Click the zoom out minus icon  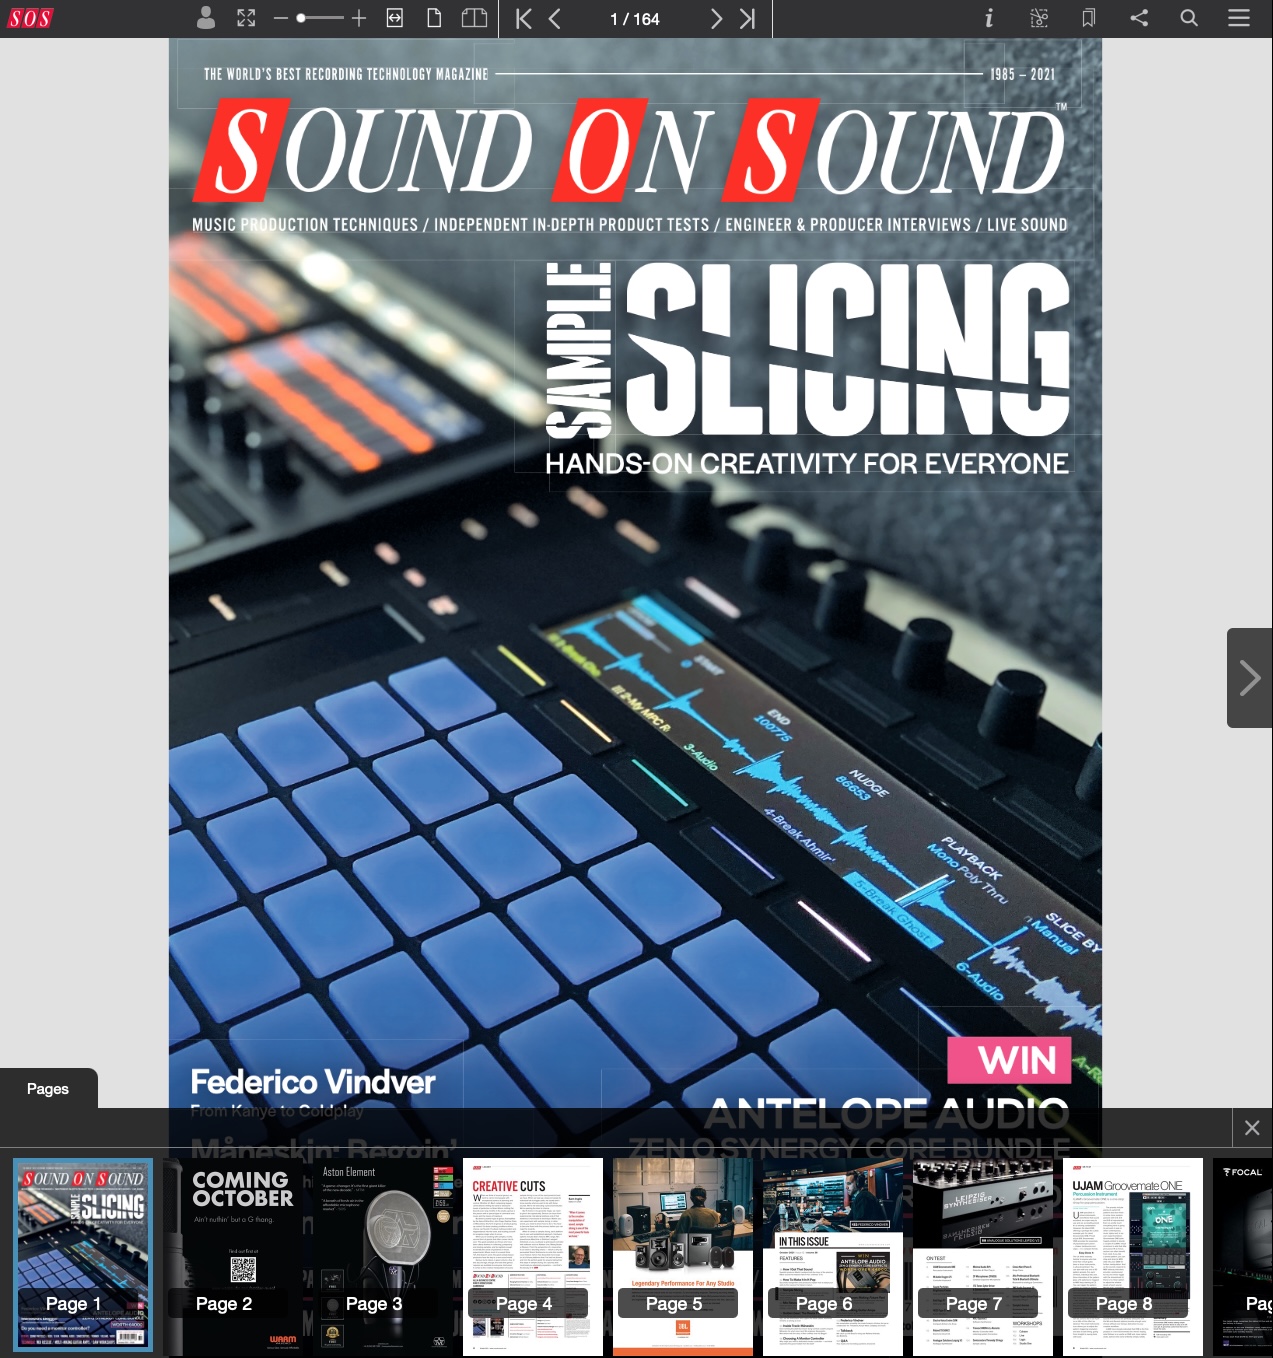(x=280, y=18)
